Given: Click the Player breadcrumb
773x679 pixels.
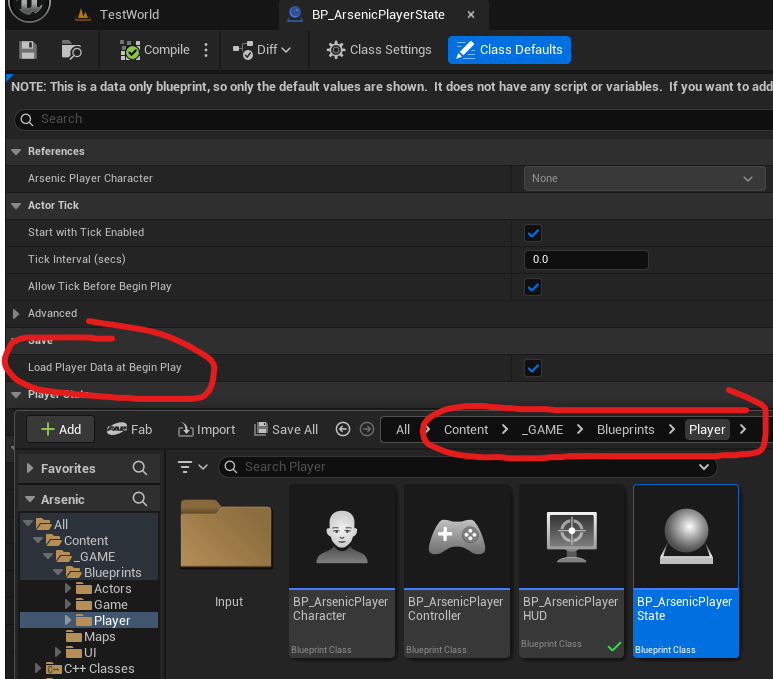Looking at the screenshot, I should pyautogui.click(x=707, y=429).
